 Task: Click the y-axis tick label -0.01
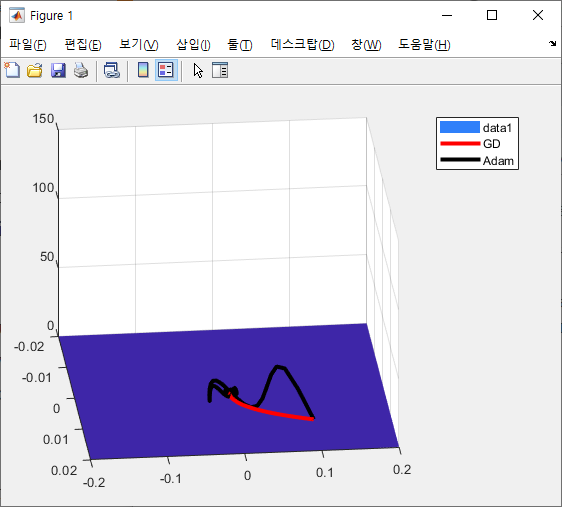(x=37, y=378)
